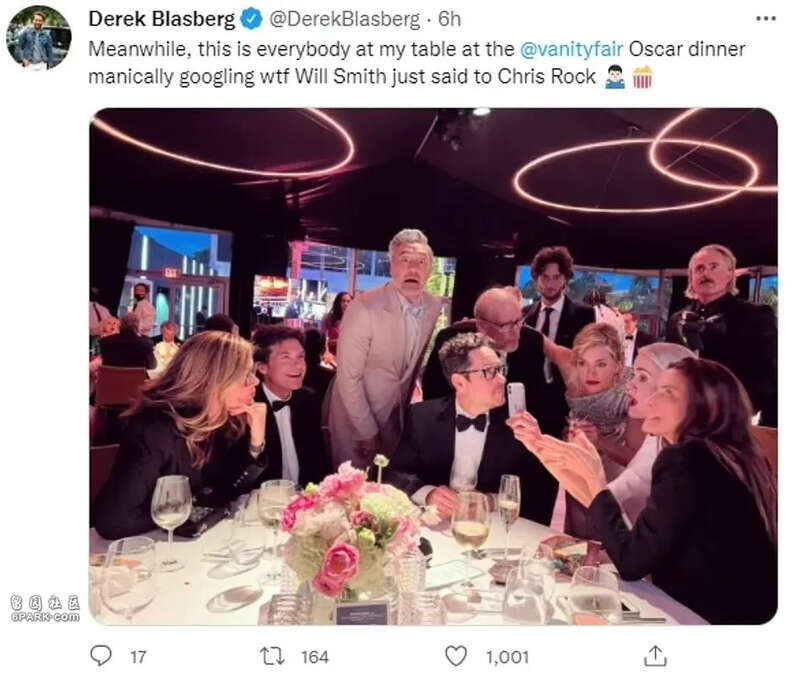Click the retweet count 164
The height and width of the screenshot is (678, 800).
click(x=314, y=657)
